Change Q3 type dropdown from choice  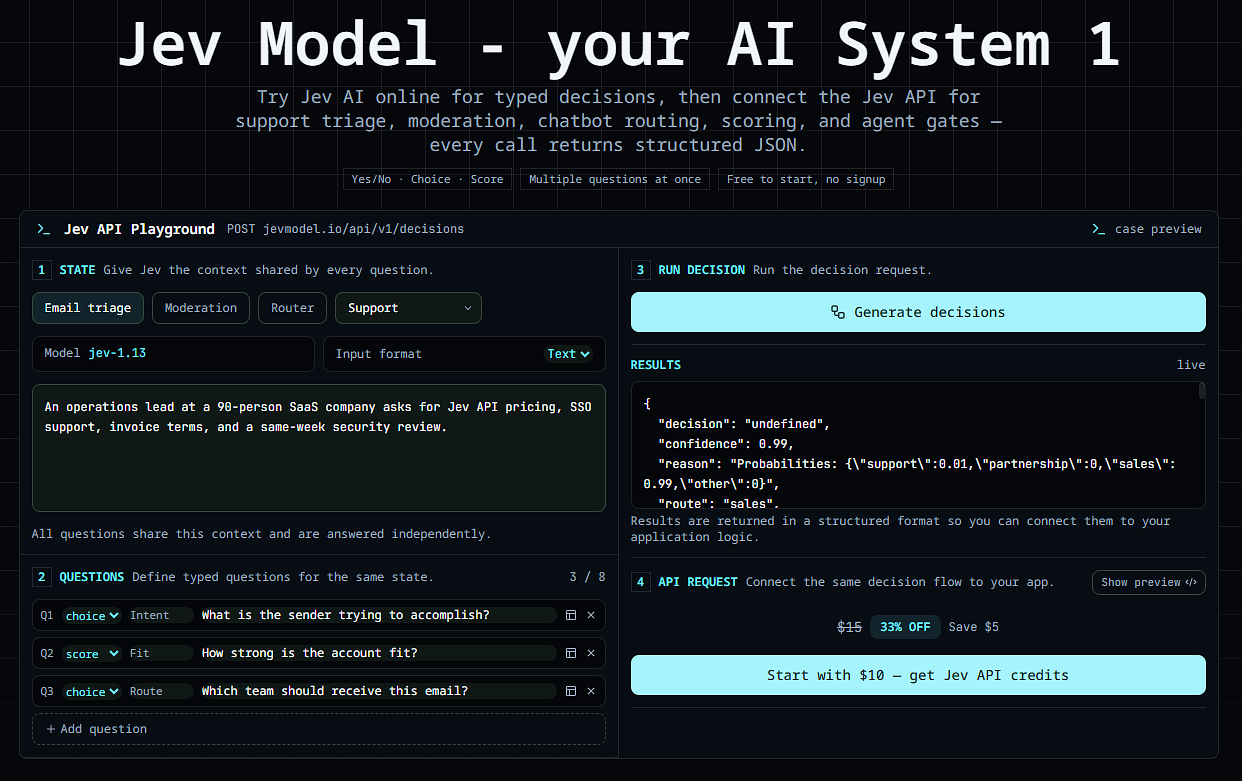click(92, 691)
